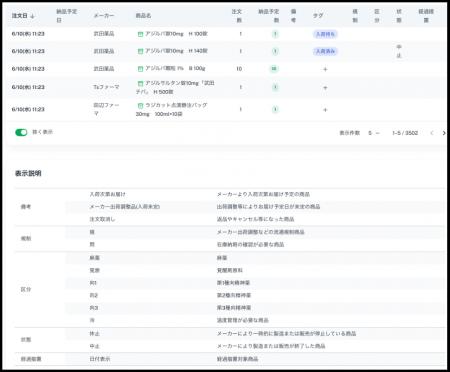Viewport: 450px width, 372px height.
Task: Click the order date in the ラジカット row
Action: tap(28, 109)
